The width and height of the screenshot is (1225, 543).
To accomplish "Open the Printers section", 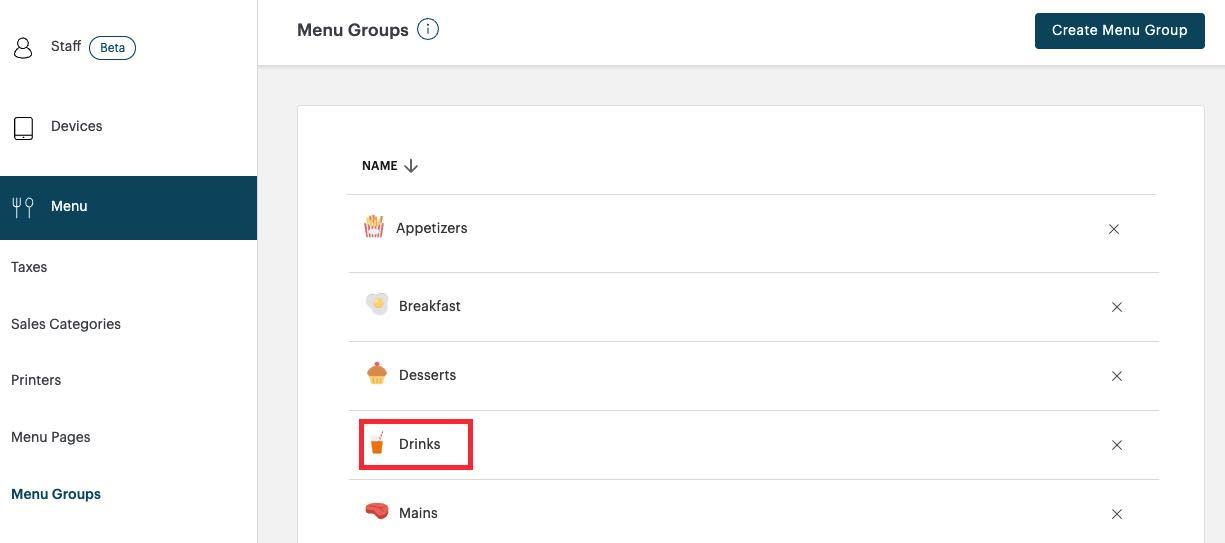I will click(x=36, y=380).
